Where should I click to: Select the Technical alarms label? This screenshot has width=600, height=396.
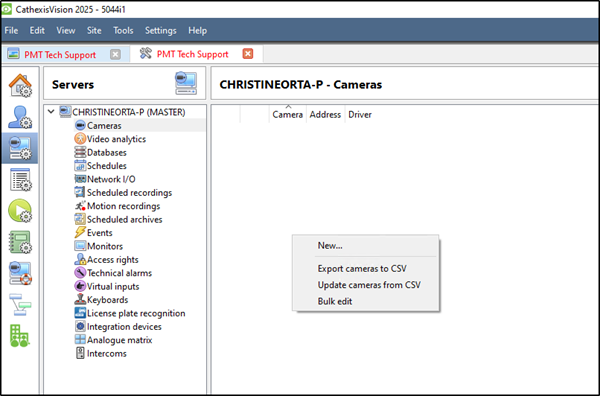[x=119, y=273]
